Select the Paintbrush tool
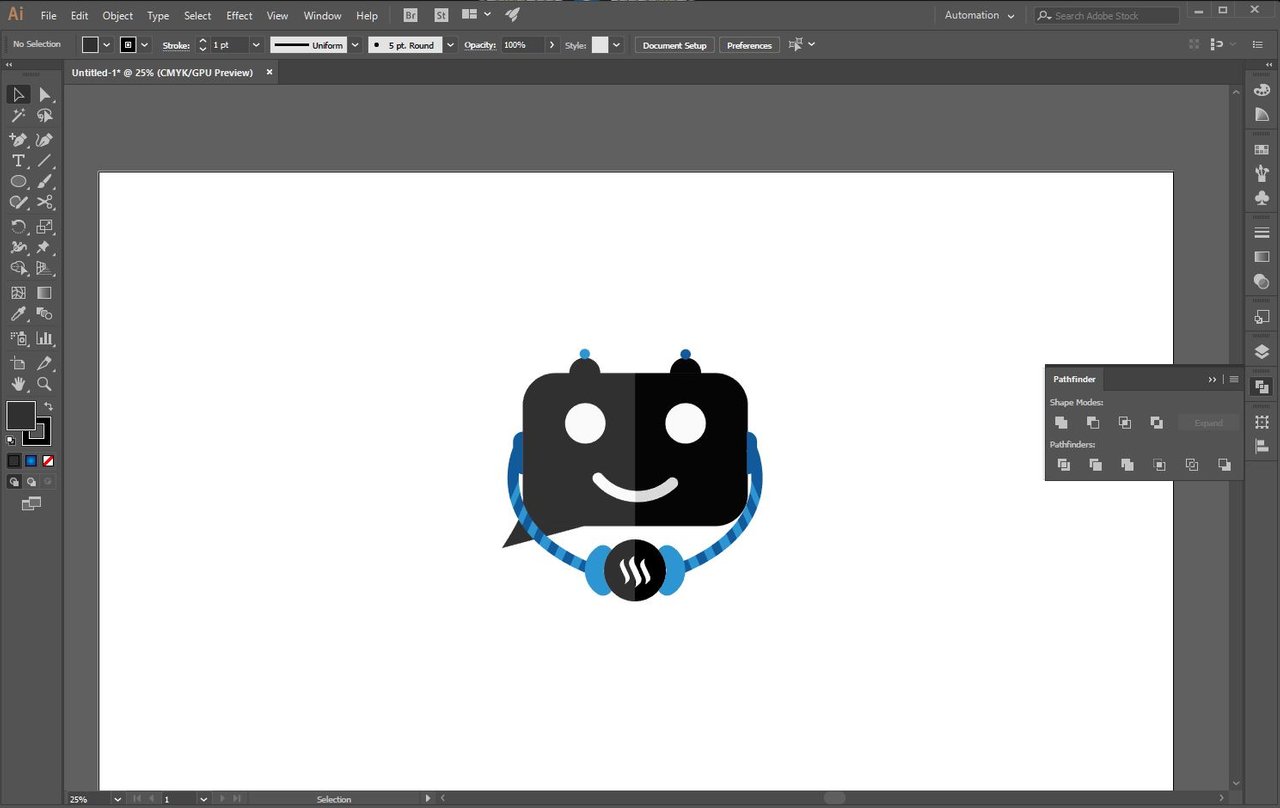Image resolution: width=1280 pixels, height=808 pixels. pyautogui.click(x=44, y=182)
